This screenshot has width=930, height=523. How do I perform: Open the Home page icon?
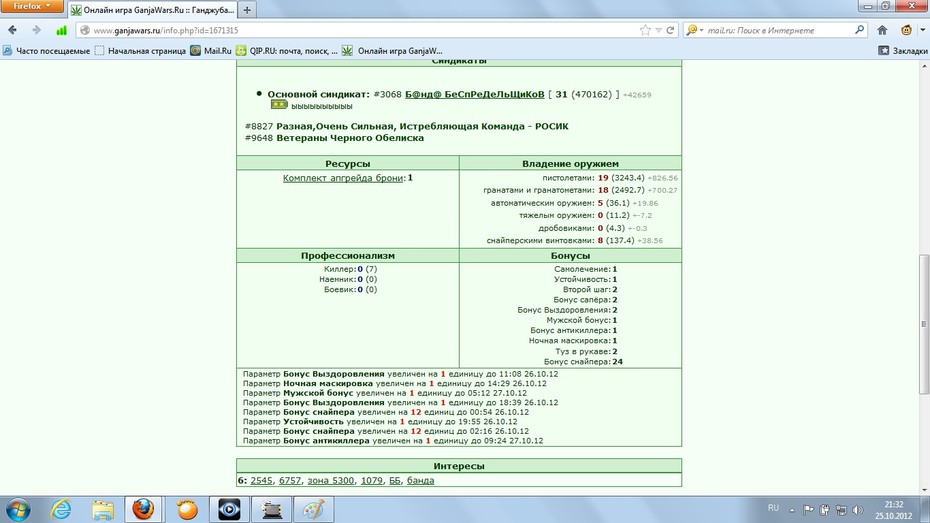click(x=883, y=30)
